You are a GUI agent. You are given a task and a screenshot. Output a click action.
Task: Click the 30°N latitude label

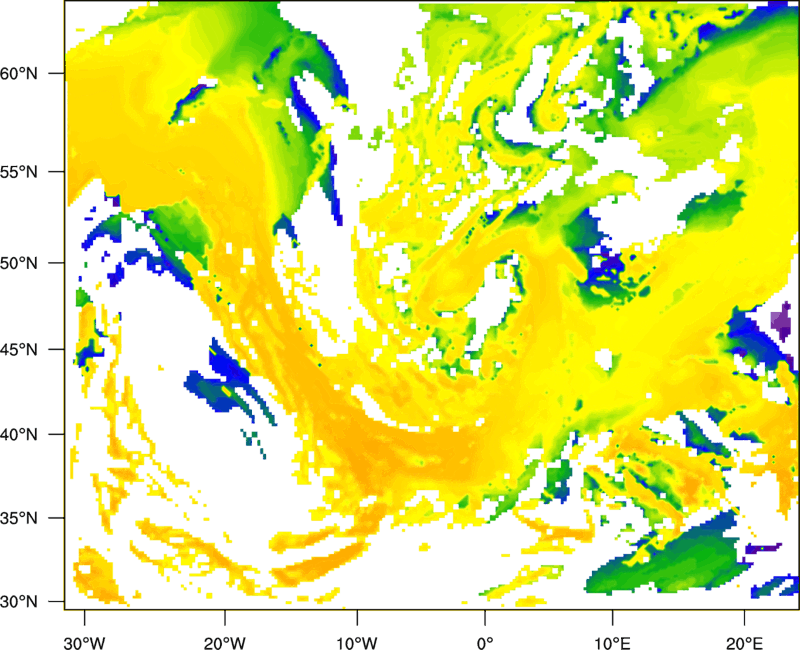click(19, 602)
